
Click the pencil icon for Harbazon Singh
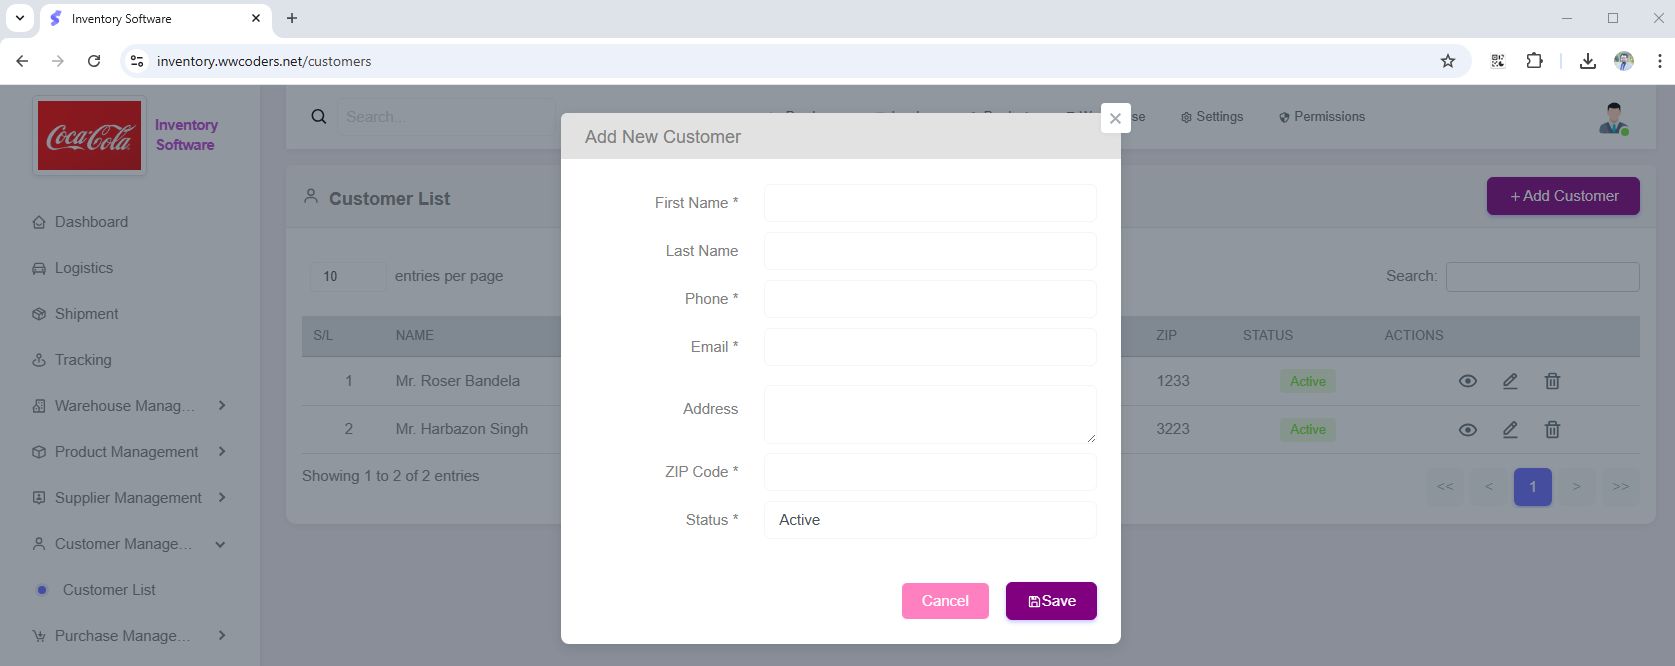tap(1510, 430)
